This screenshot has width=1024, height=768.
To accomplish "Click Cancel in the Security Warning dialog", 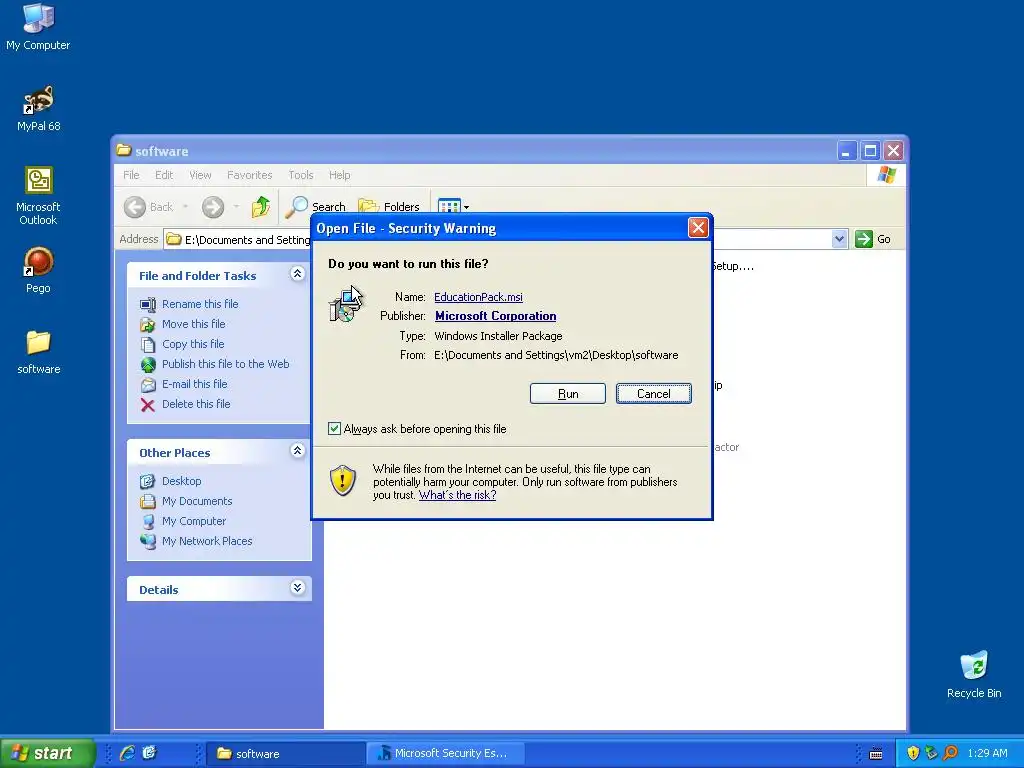I will pyautogui.click(x=654, y=394).
